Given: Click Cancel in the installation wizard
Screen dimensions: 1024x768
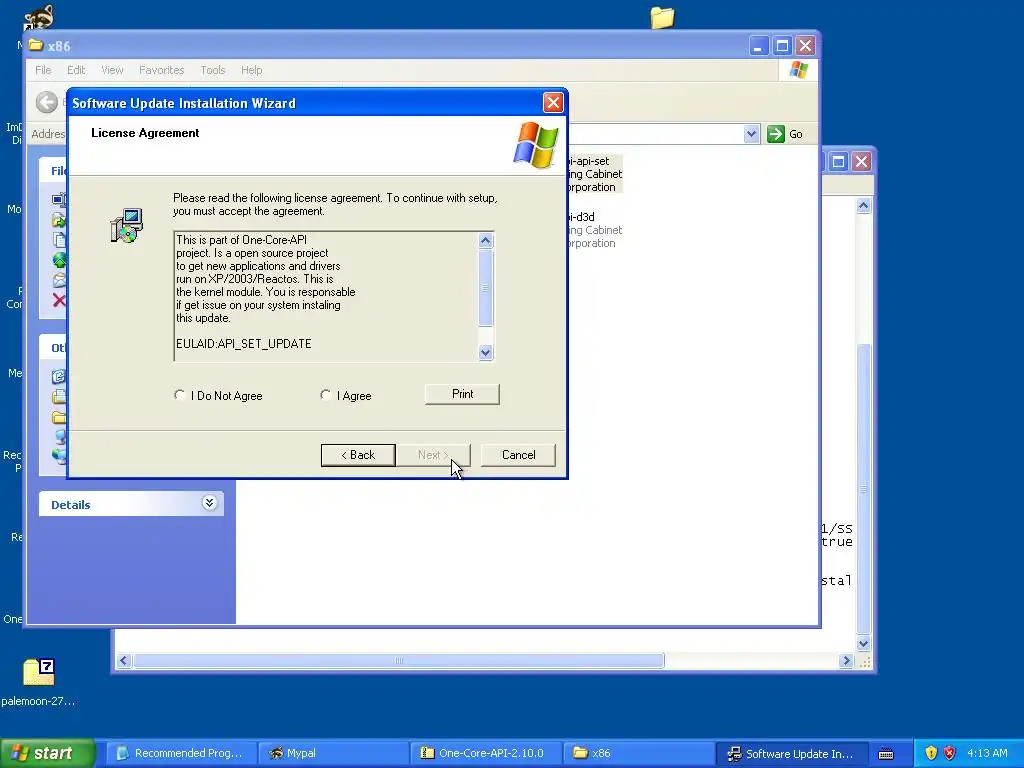Looking at the screenshot, I should pos(519,455).
